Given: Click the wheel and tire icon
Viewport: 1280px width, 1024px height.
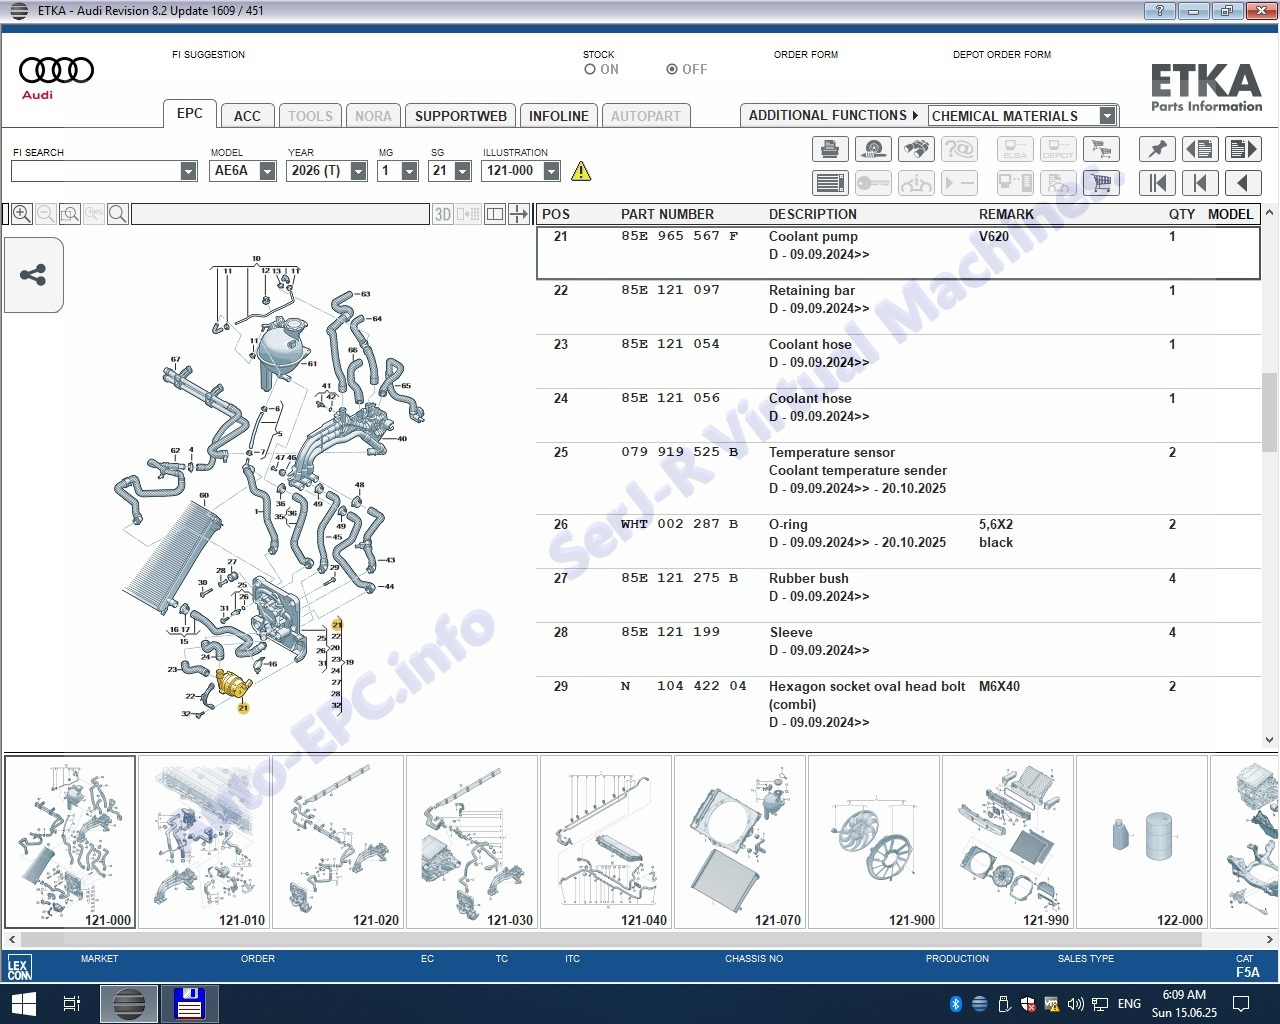Looking at the screenshot, I should [x=873, y=150].
